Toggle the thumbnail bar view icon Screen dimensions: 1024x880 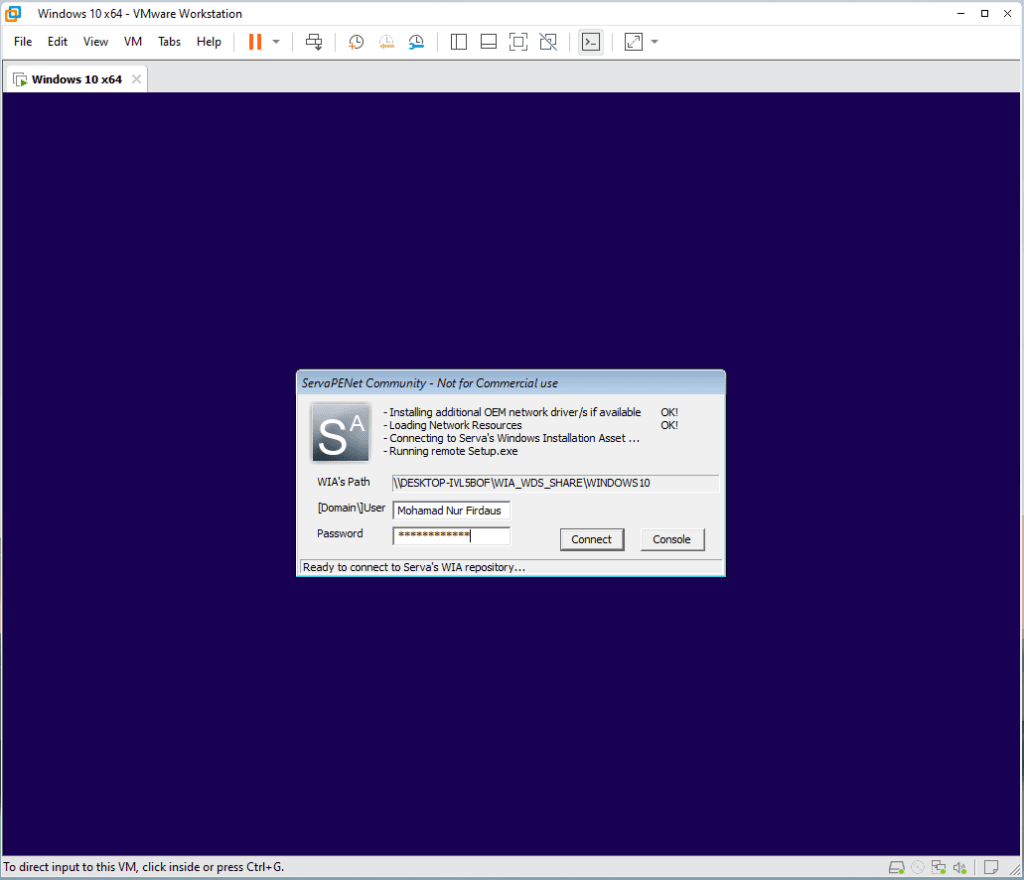[x=488, y=42]
